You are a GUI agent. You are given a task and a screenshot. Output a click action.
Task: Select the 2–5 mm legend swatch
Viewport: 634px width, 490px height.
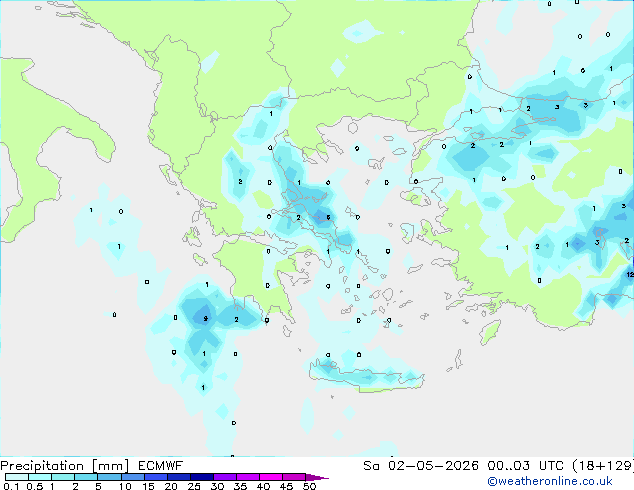tap(86, 477)
